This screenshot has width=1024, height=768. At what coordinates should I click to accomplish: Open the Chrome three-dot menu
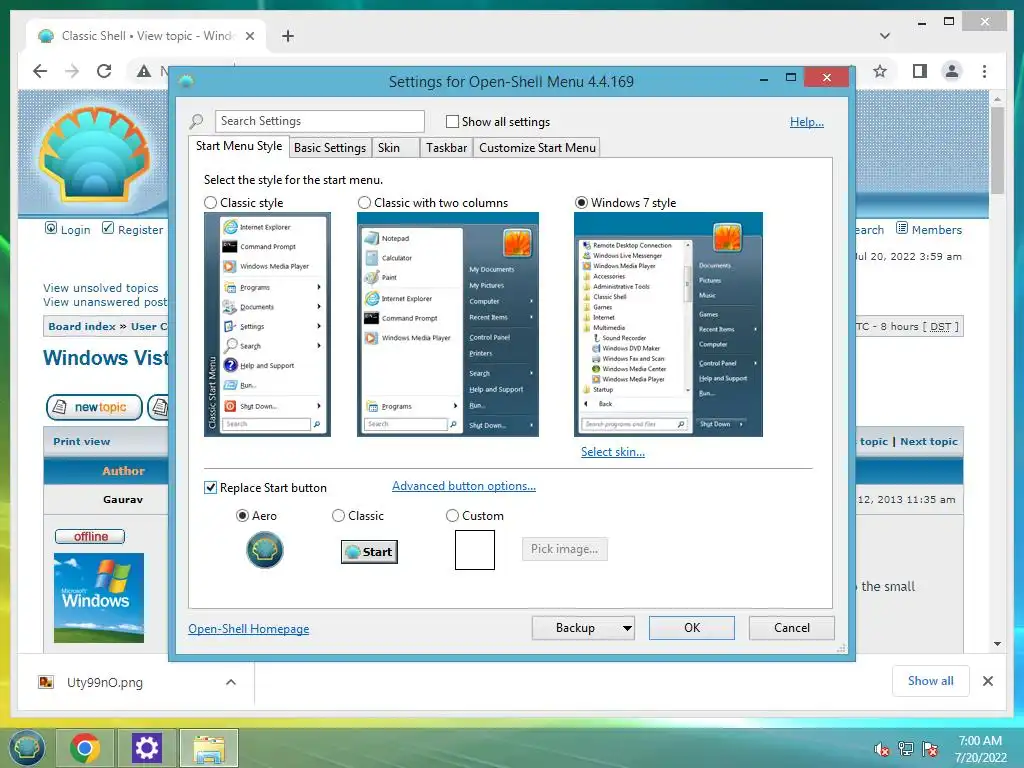(984, 71)
